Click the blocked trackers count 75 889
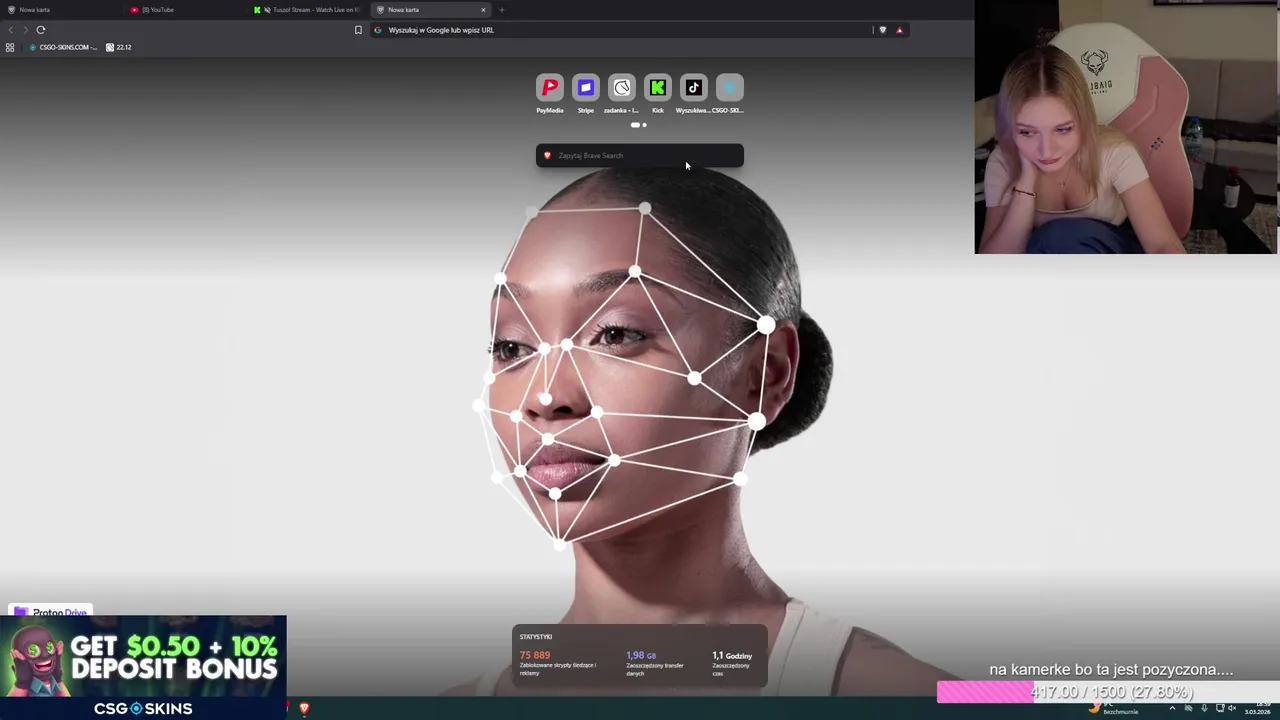Image resolution: width=1280 pixels, height=720 pixels. 535,655
